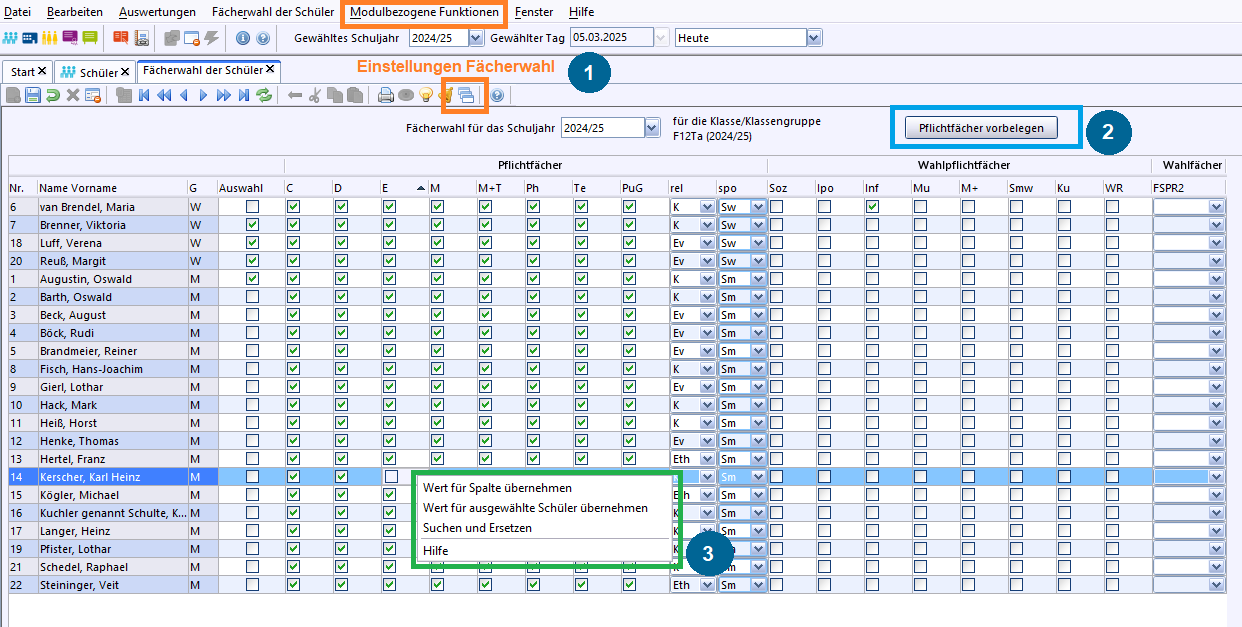This screenshot has width=1242, height=627.
Task: Select row Kerscher, Karl Heinz
Action: coord(112,477)
